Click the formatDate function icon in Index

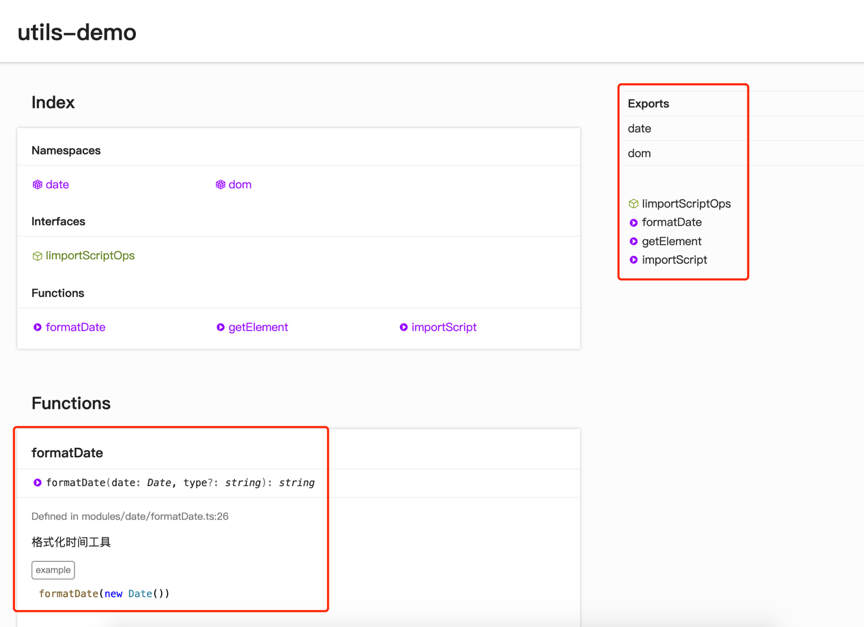coord(37,327)
